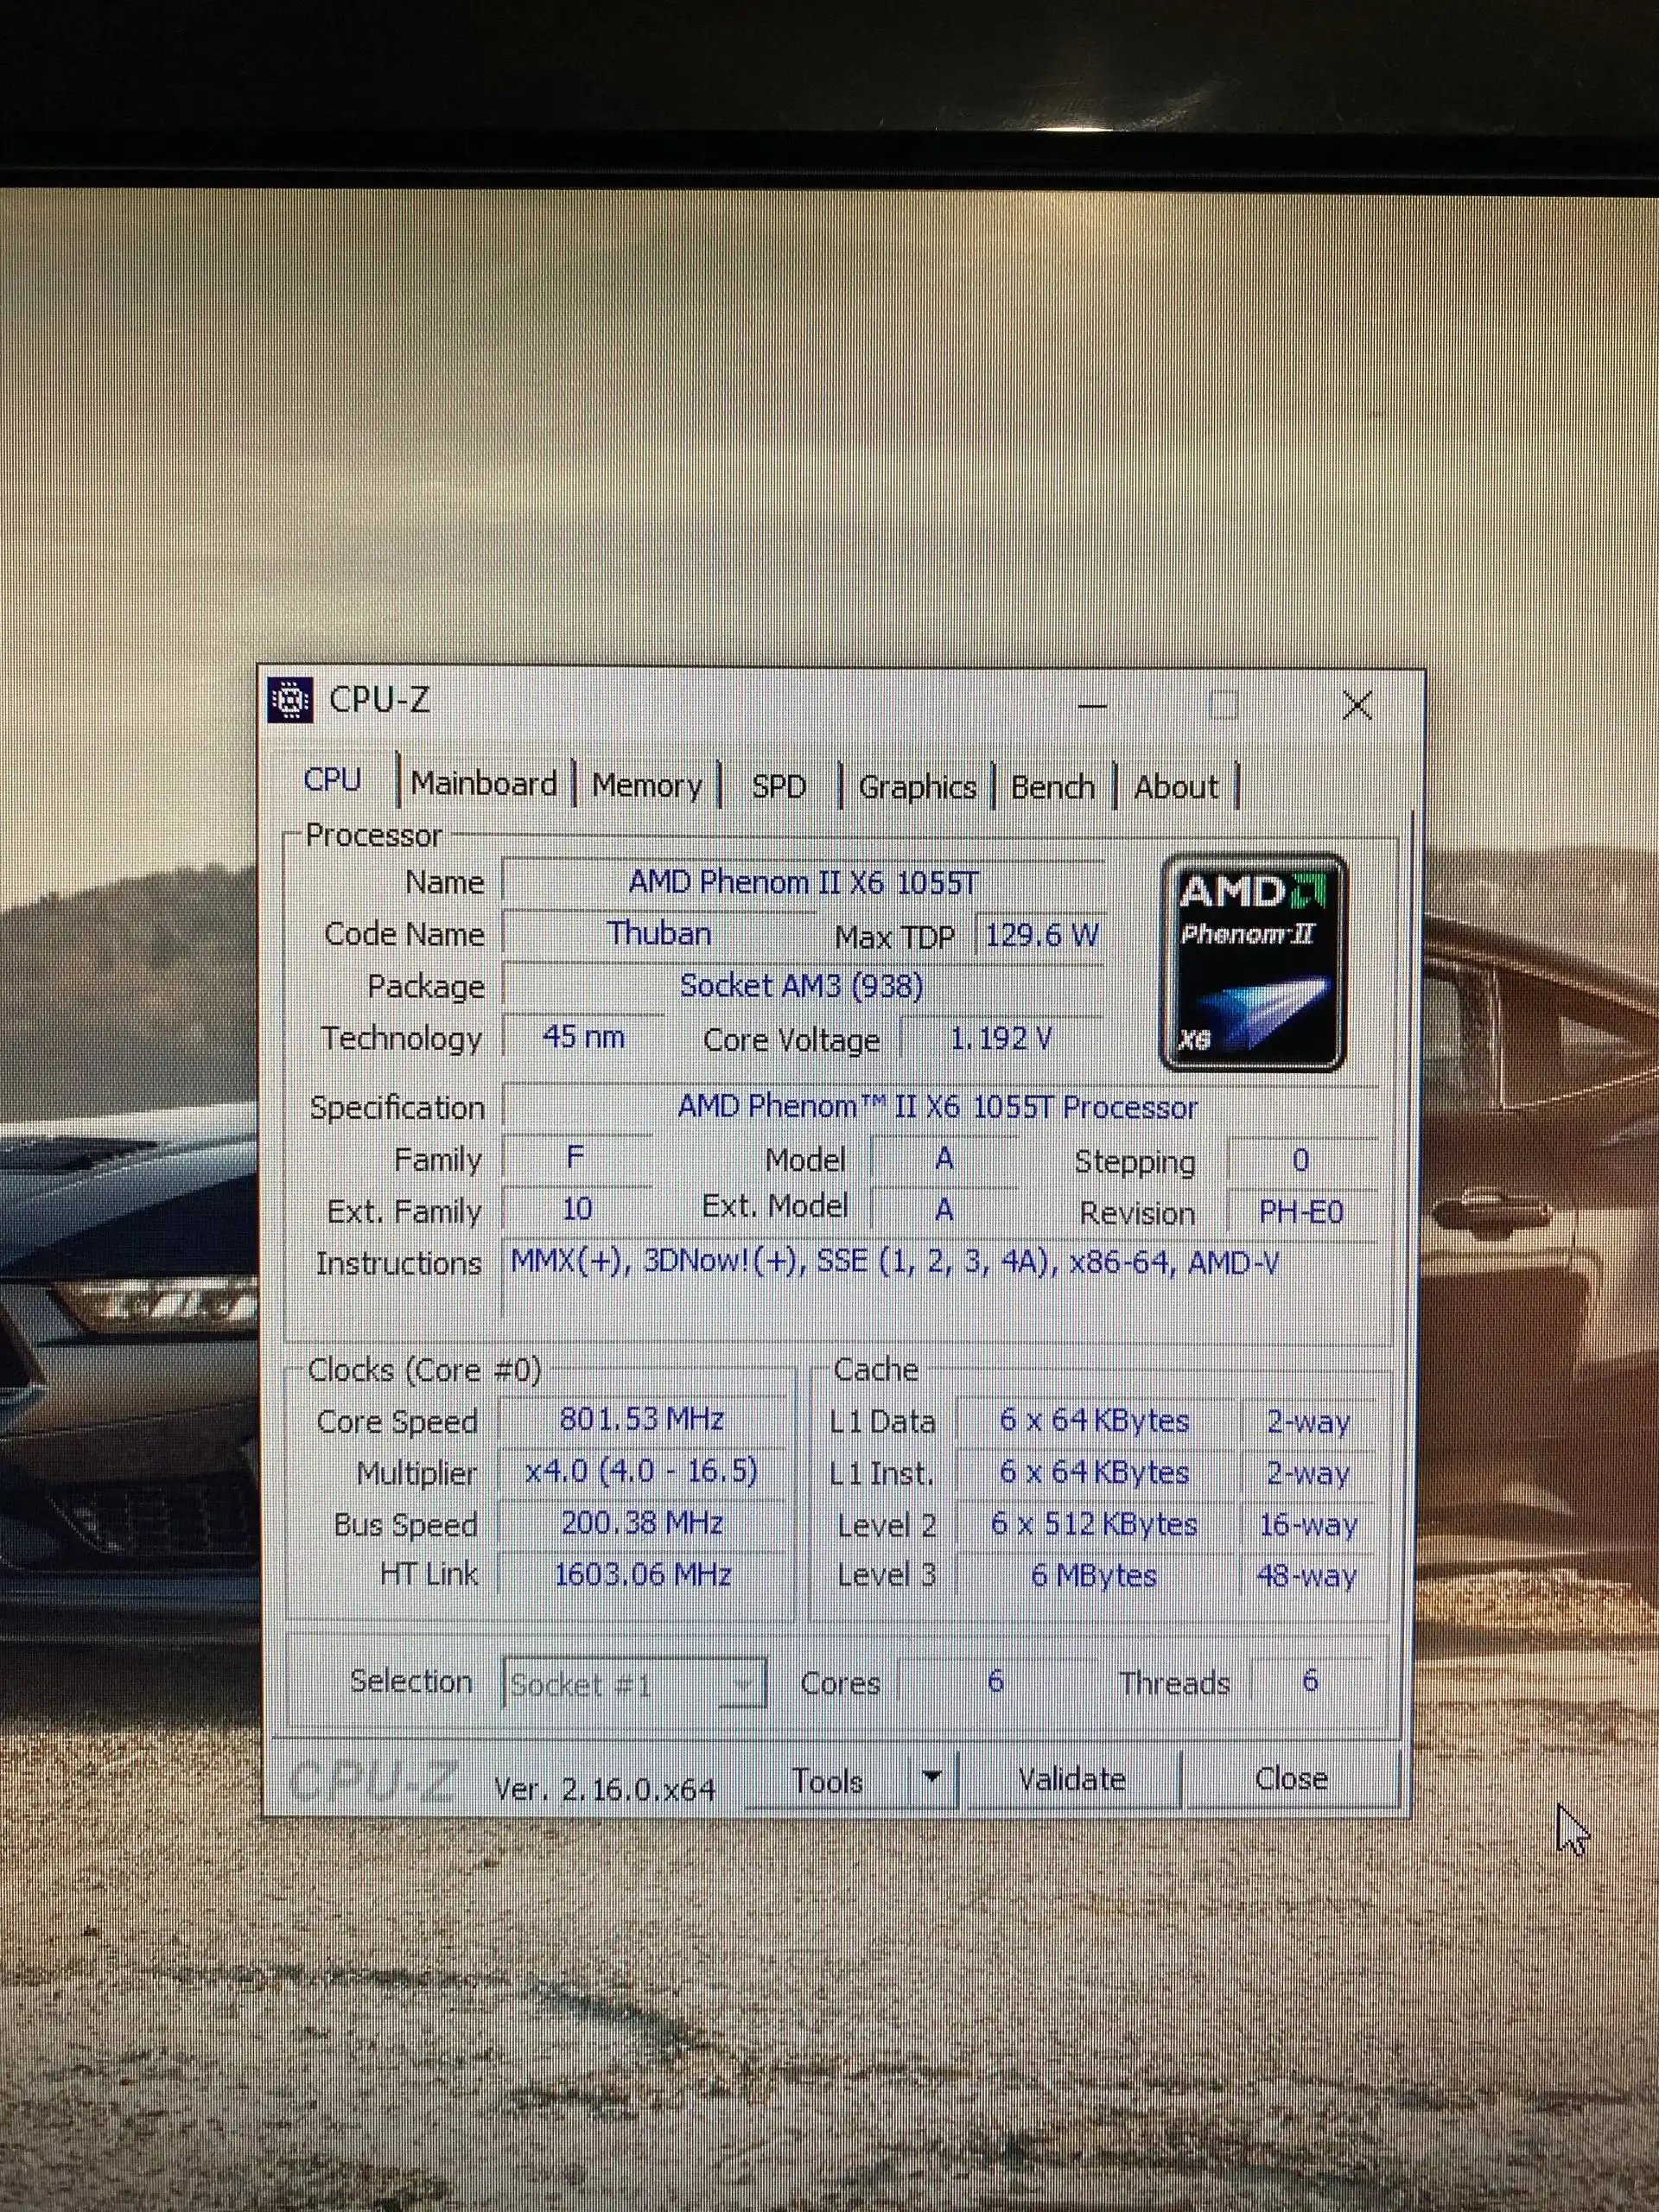
Task: Open the Socket #1 selection dropdown
Action: coord(742,1683)
